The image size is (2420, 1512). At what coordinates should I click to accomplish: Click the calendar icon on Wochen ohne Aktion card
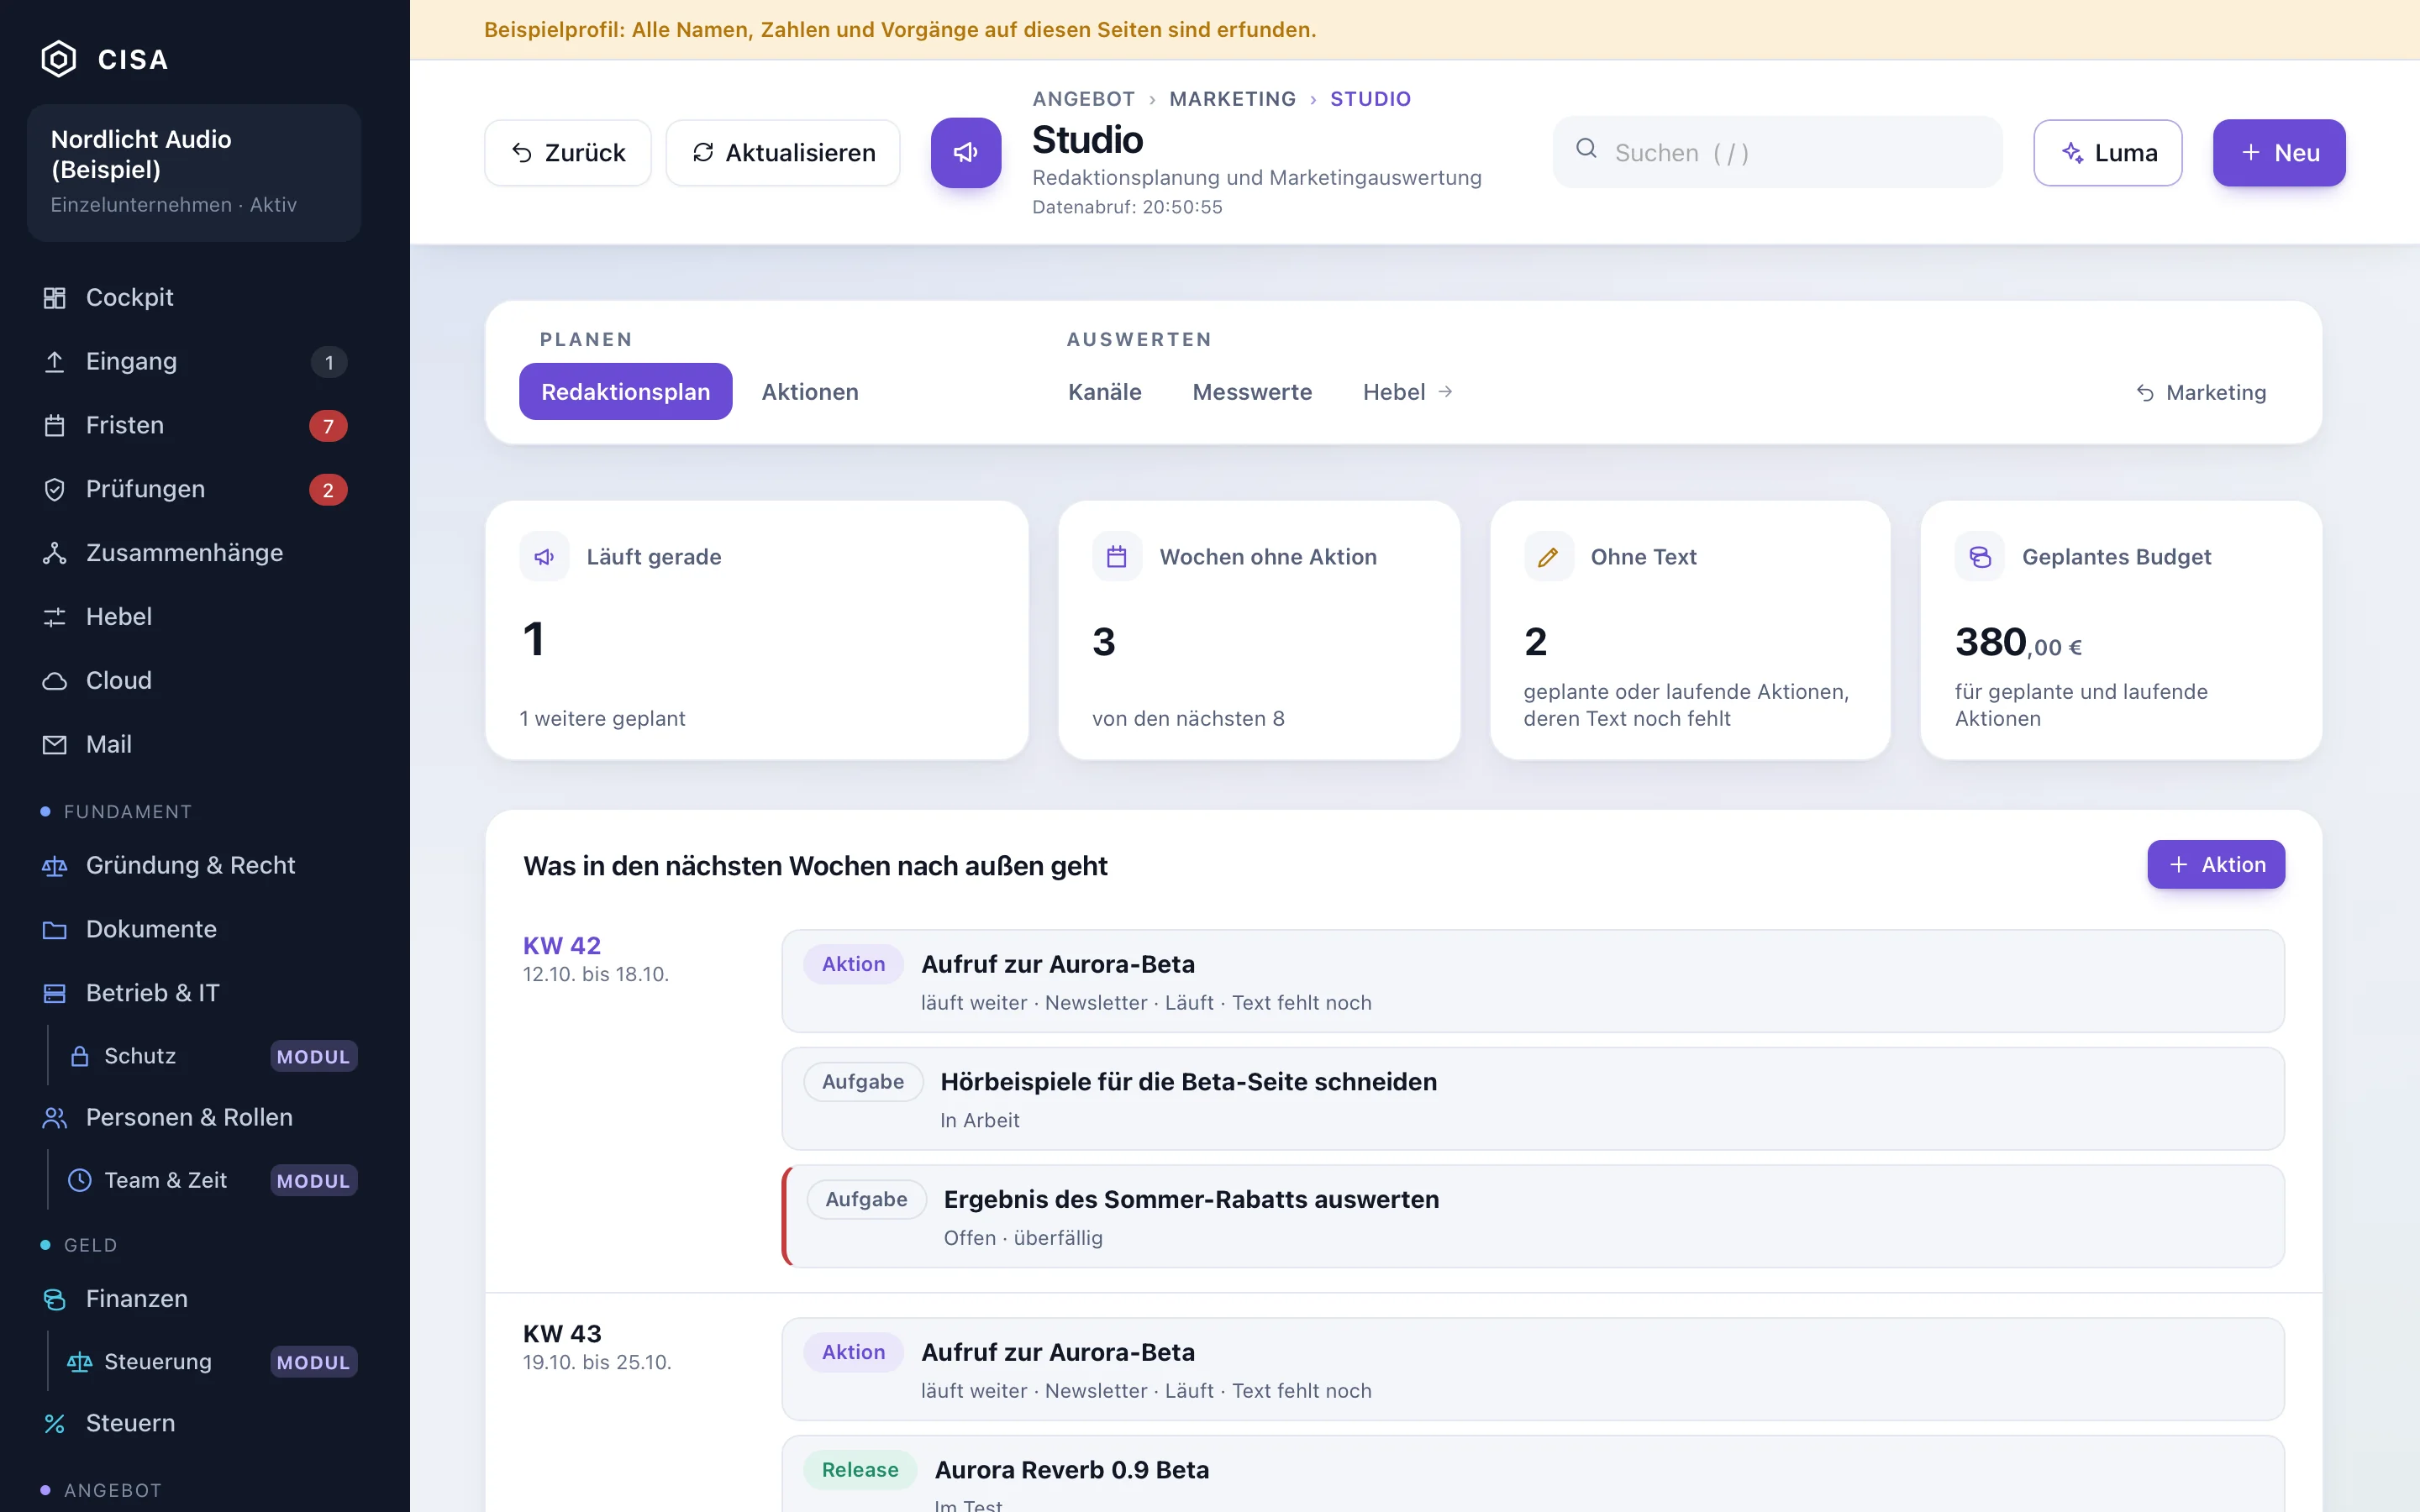pos(1117,557)
